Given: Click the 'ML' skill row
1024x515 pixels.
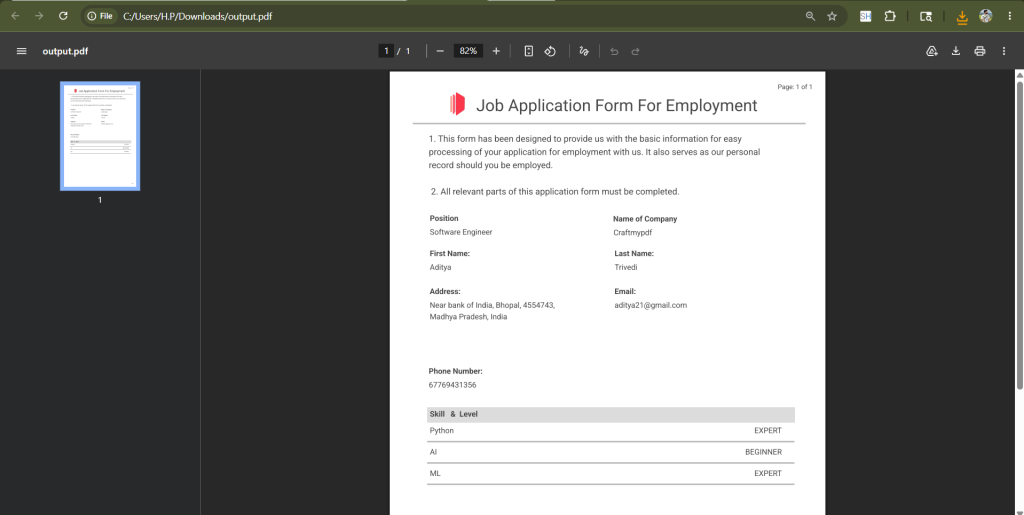Looking at the screenshot, I should click(x=611, y=473).
